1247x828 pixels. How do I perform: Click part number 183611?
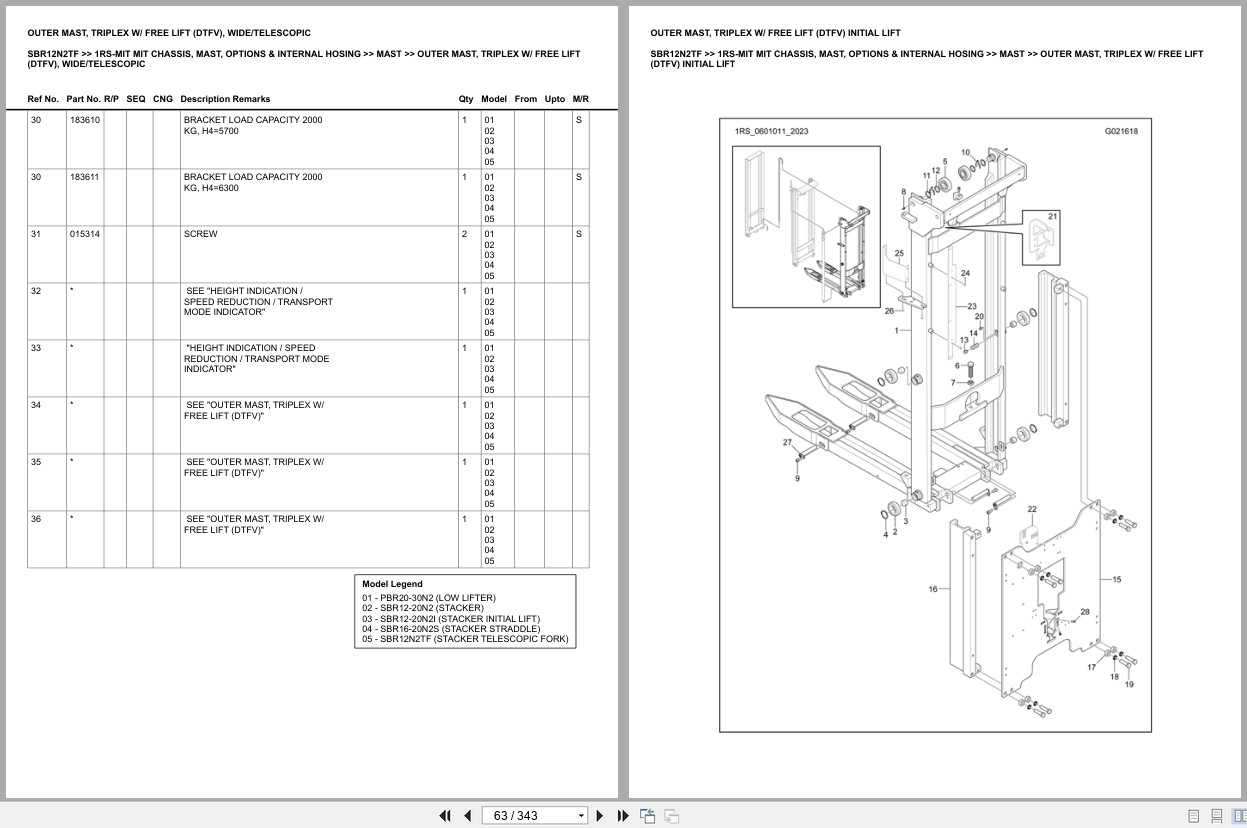coord(84,177)
